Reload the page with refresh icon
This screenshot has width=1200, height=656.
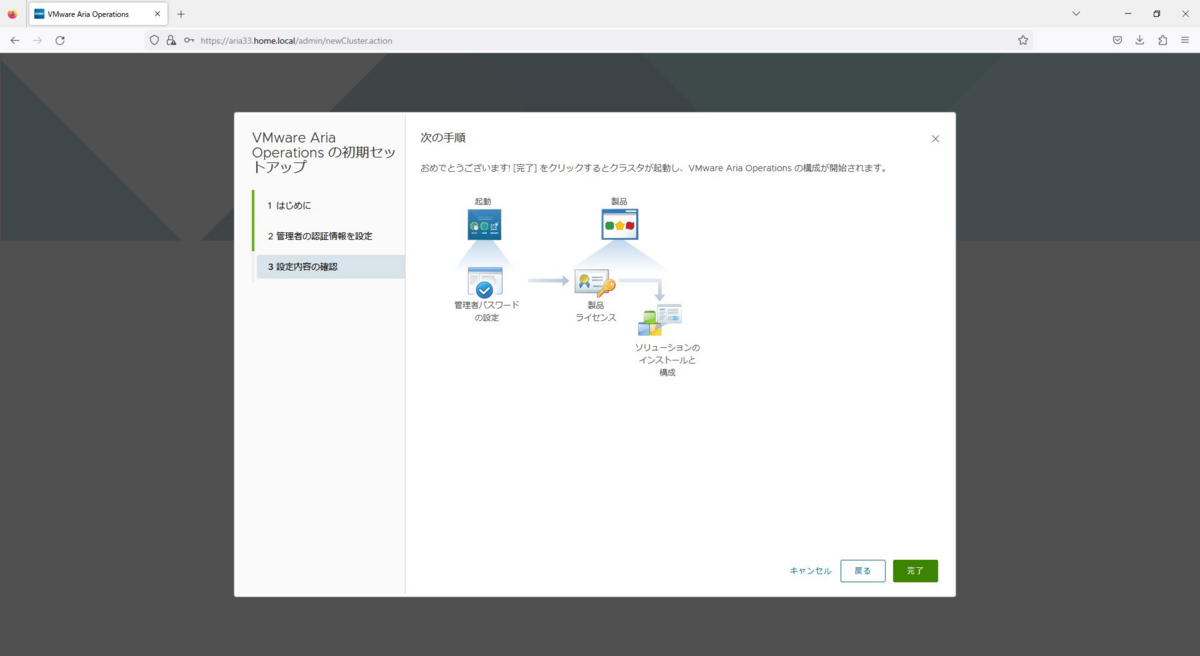tap(60, 40)
